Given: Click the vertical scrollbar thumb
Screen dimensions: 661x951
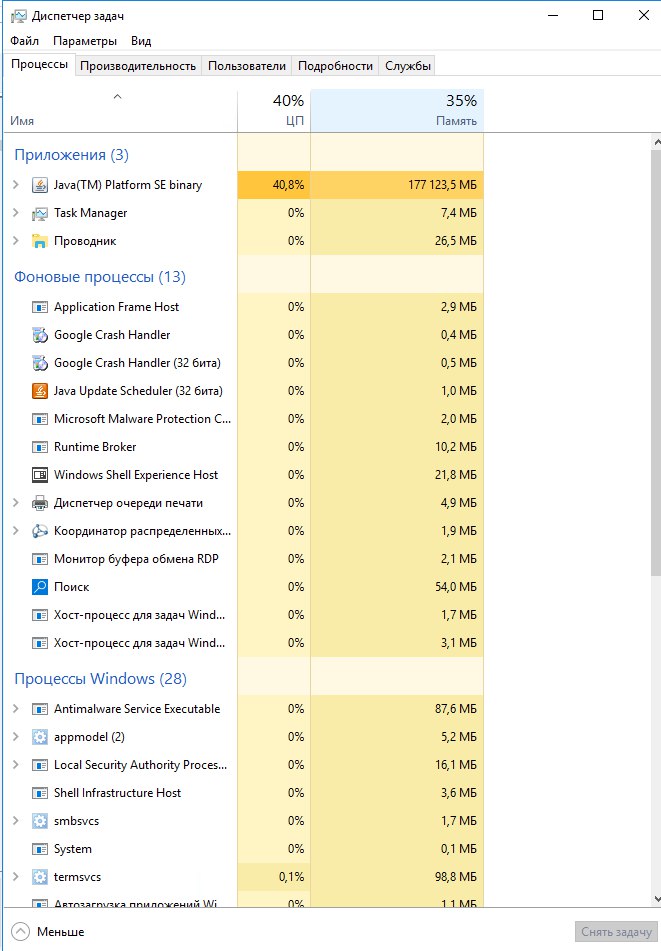Looking at the screenshot, I should [x=656, y=363].
